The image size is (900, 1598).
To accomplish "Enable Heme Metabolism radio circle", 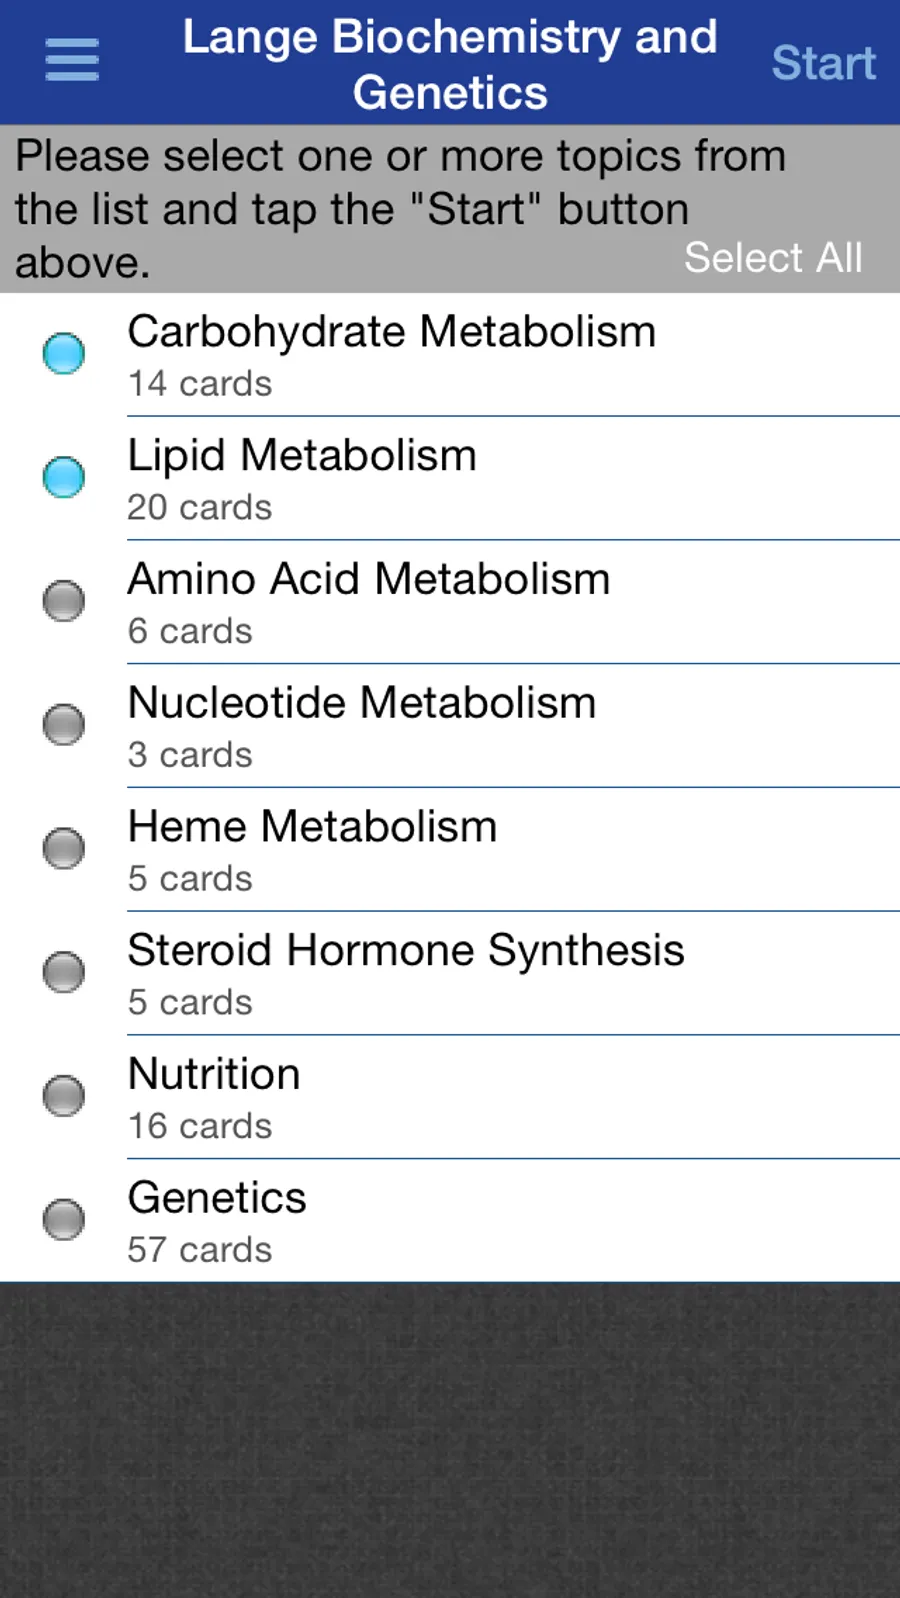I will tap(64, 848).
